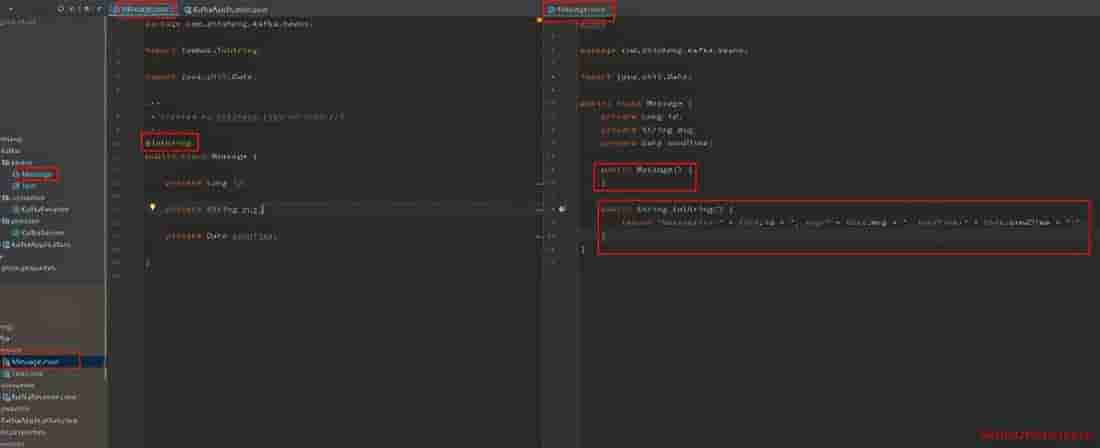Click the Message.class file icon in target folder
This screenshot has height=448, width=1100.
point(6,362)
